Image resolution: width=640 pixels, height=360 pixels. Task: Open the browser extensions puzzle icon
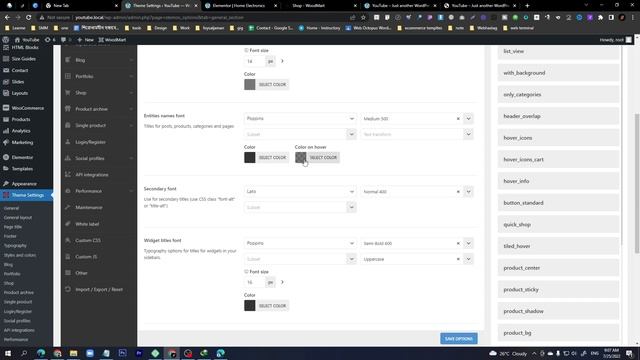tap(601, 18)
